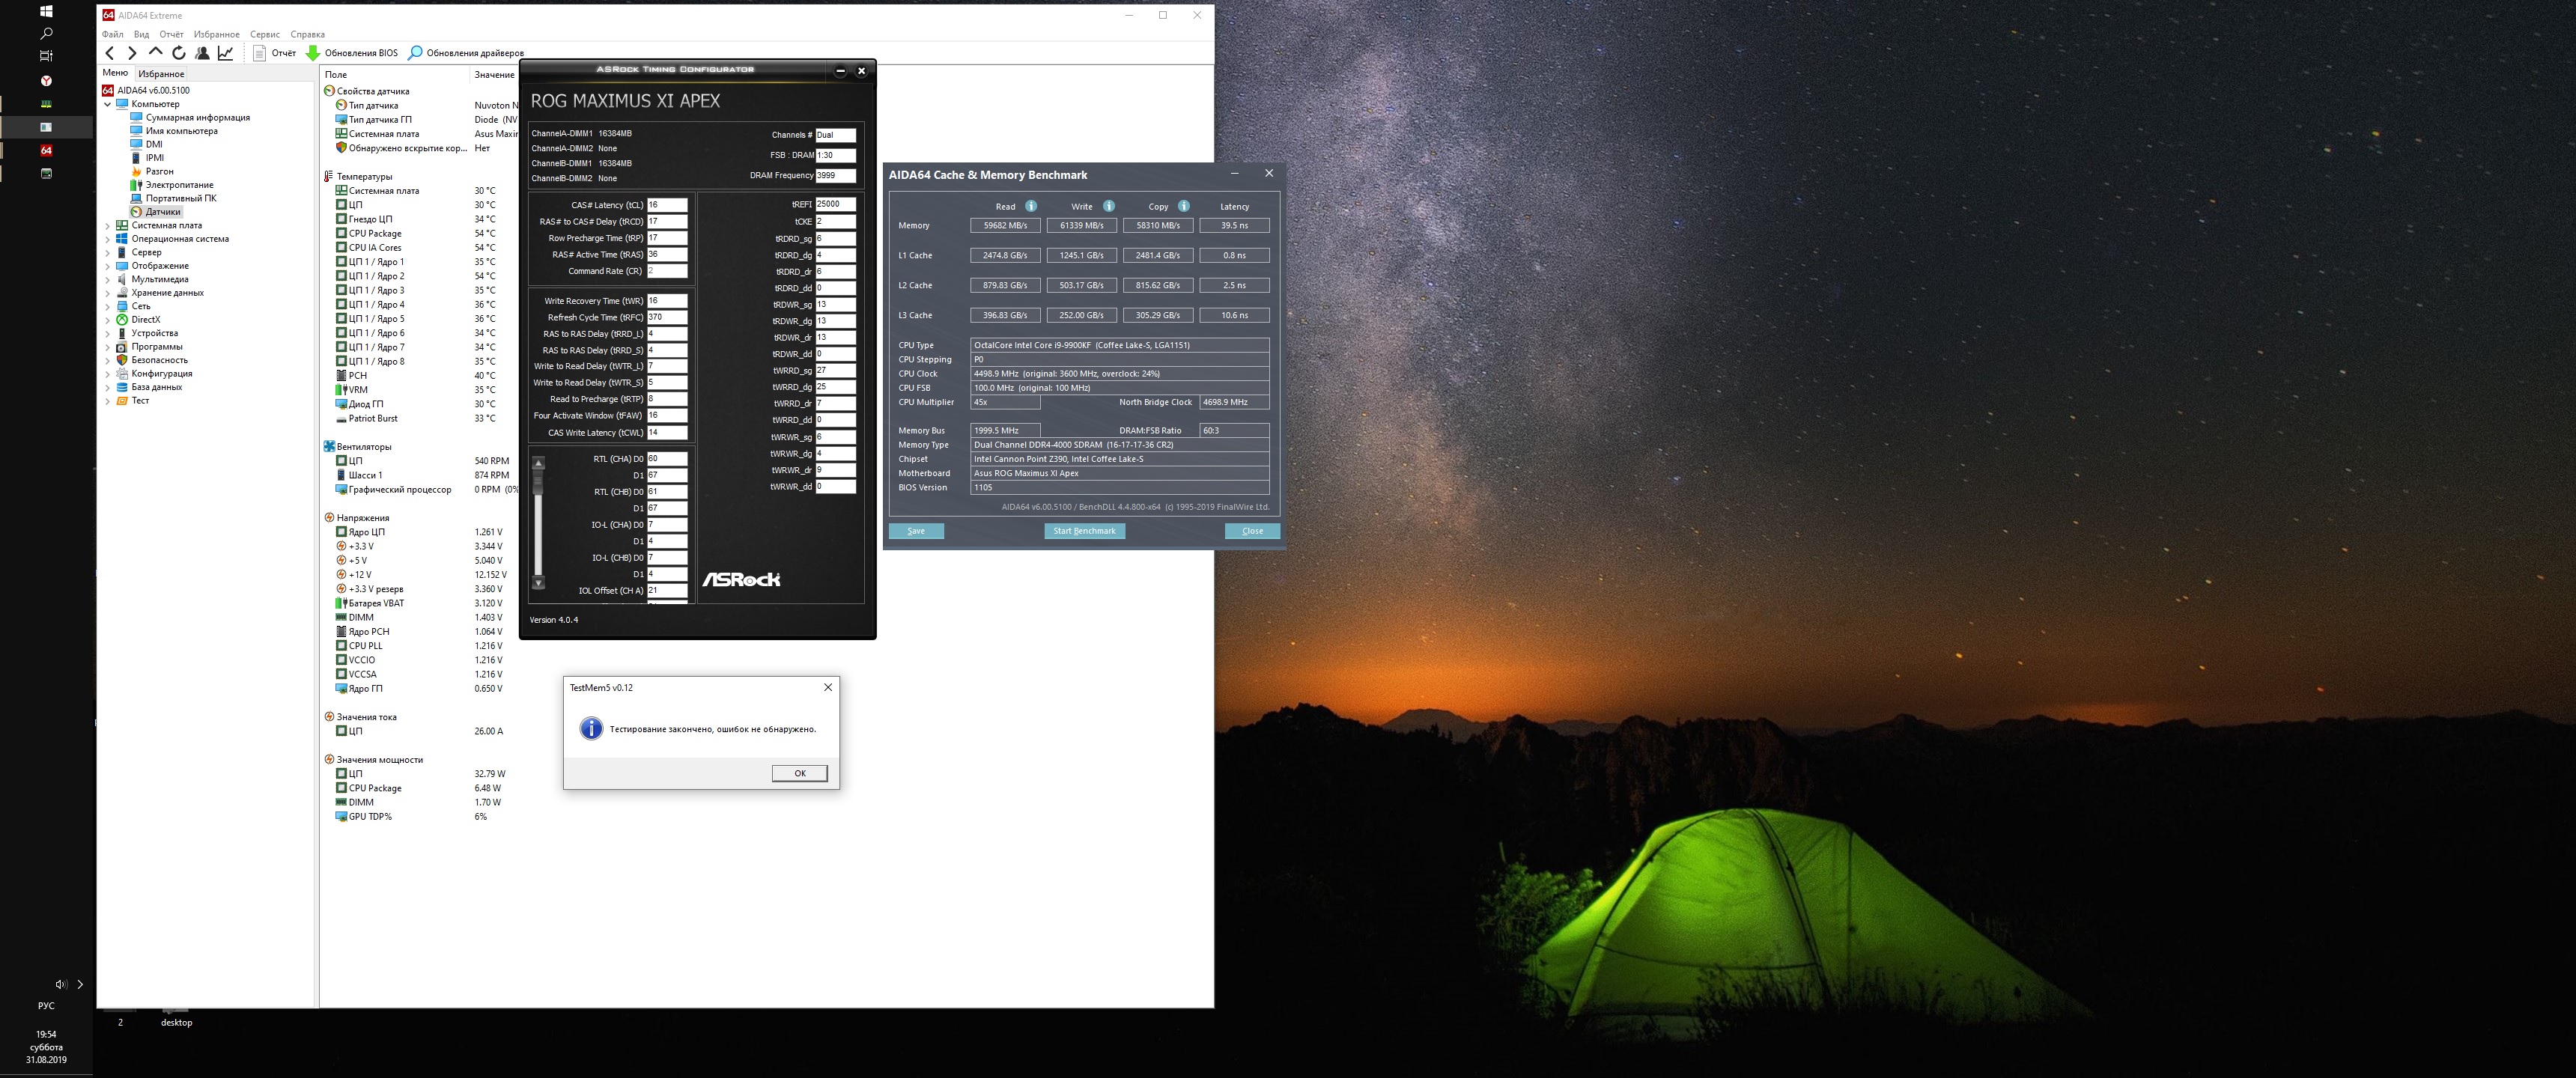The width and height of the screenshot is (2576, 1078).
Task: Expand the Системная плата tree node
Action: 108,226
